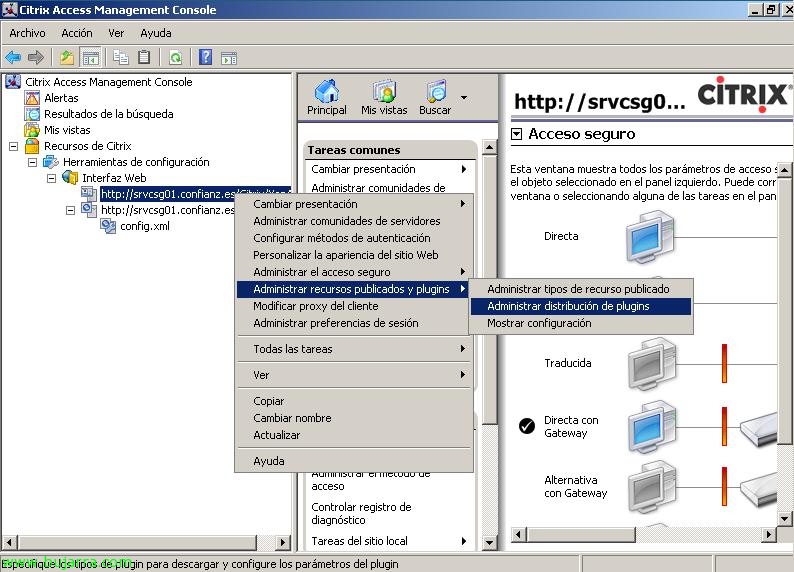Choose Copiar in context menu
The image size is (794, 572).
[353, 401]
